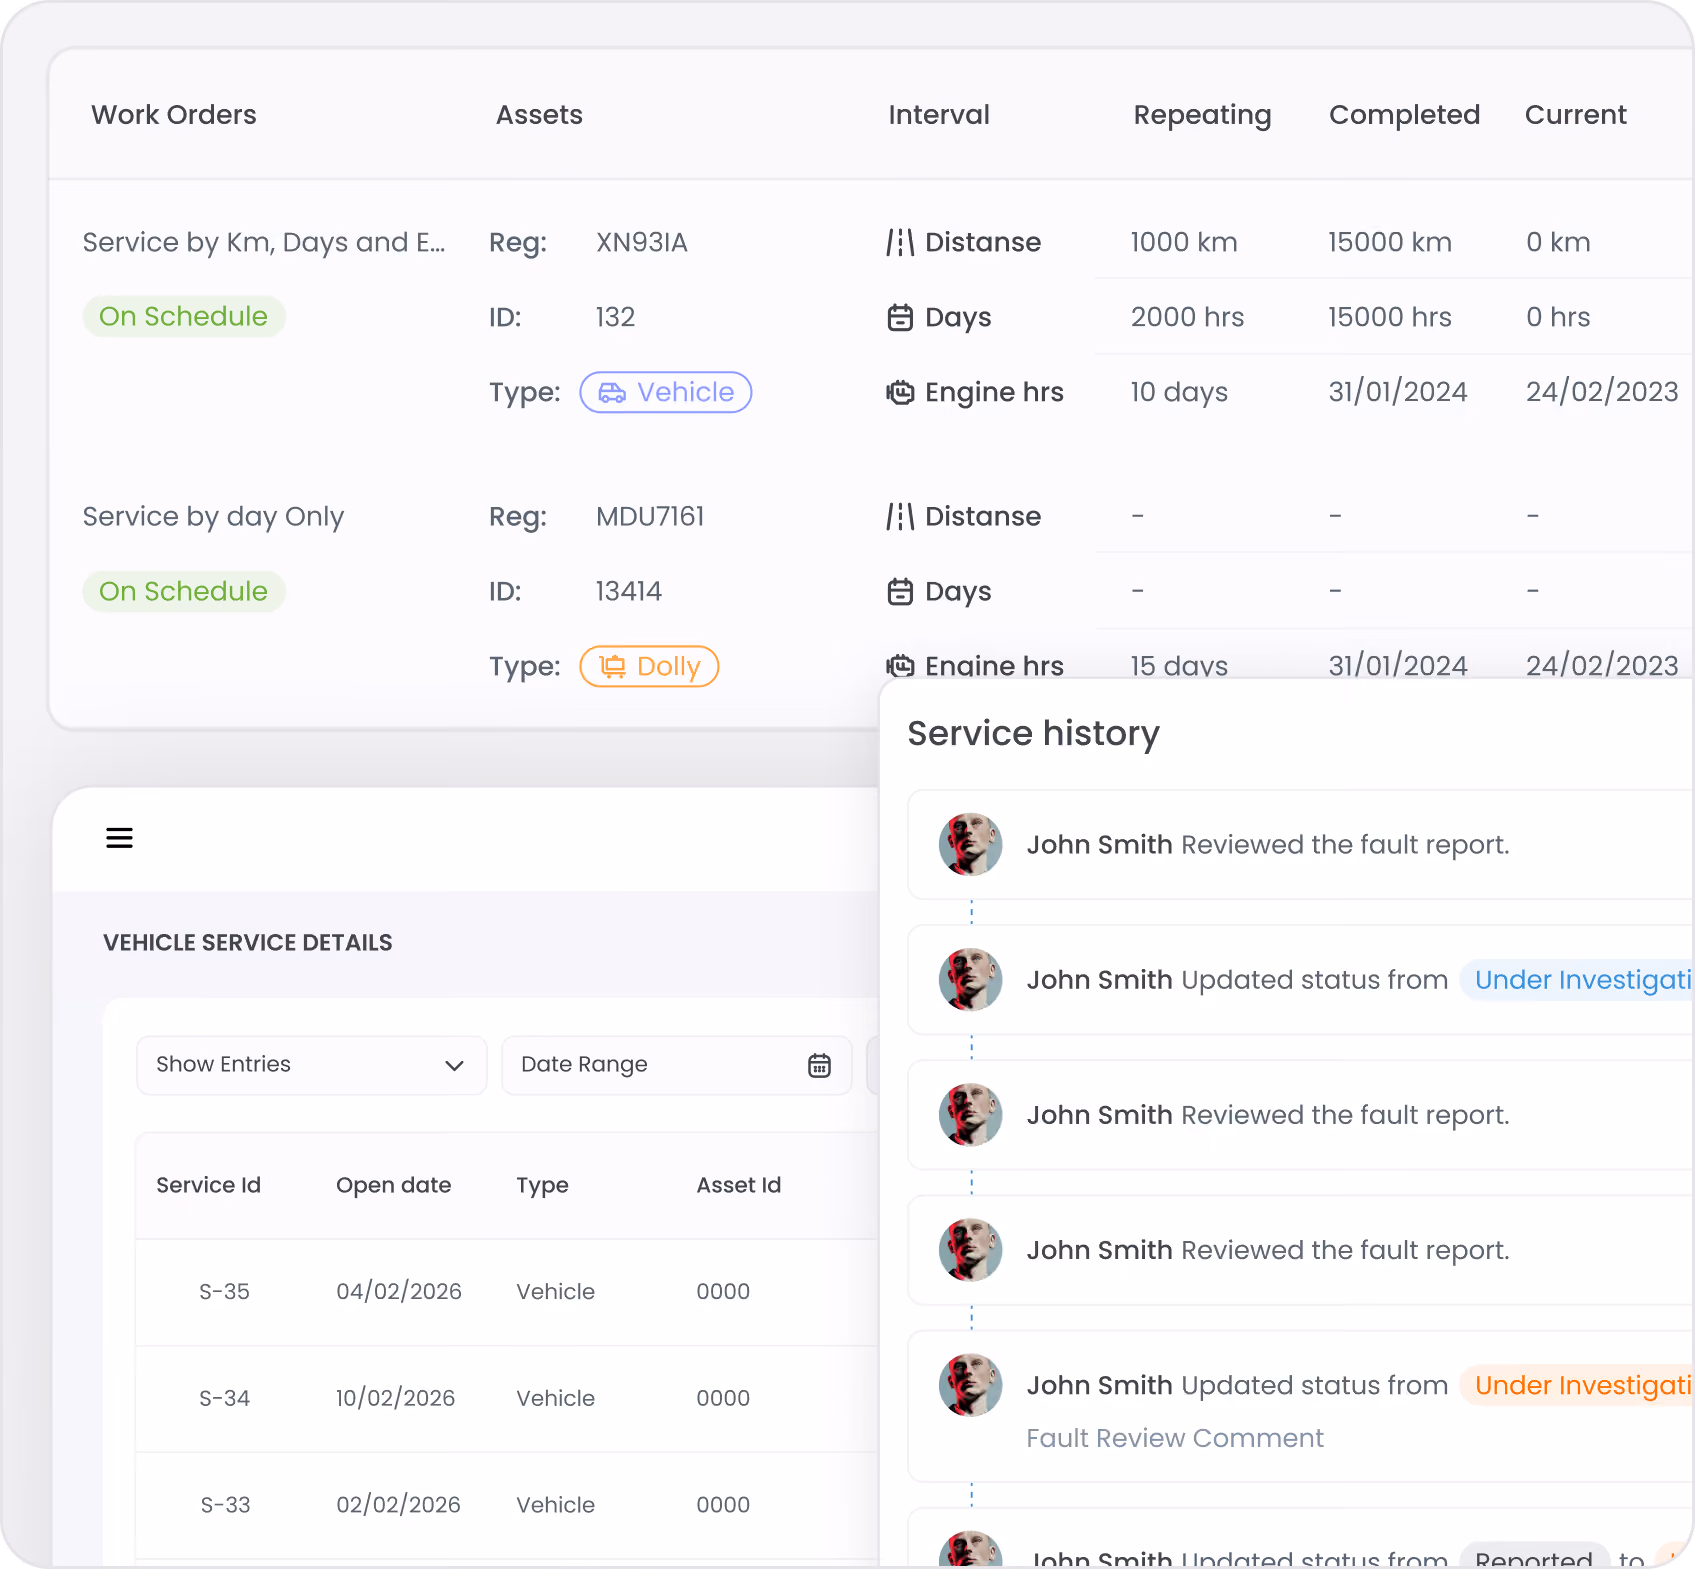Click the Days calendar icon for asset 132
This screenshot has height=1569, width=1695.
(x=900, y=317)
